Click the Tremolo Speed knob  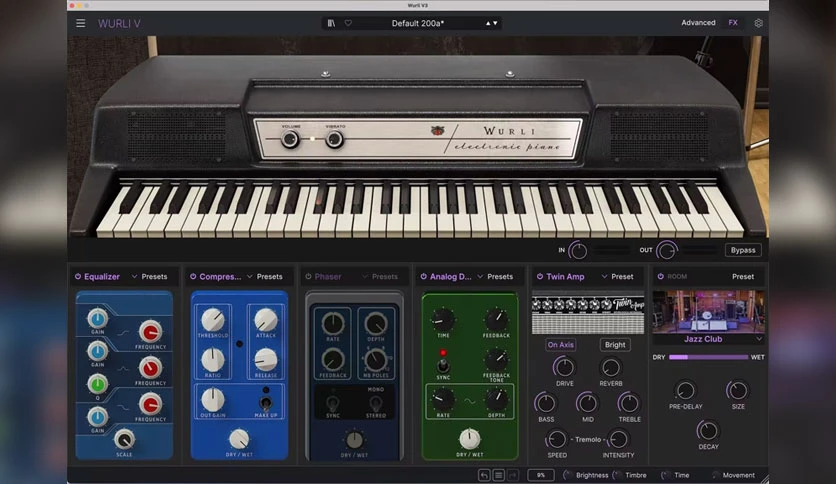[557, 439]
